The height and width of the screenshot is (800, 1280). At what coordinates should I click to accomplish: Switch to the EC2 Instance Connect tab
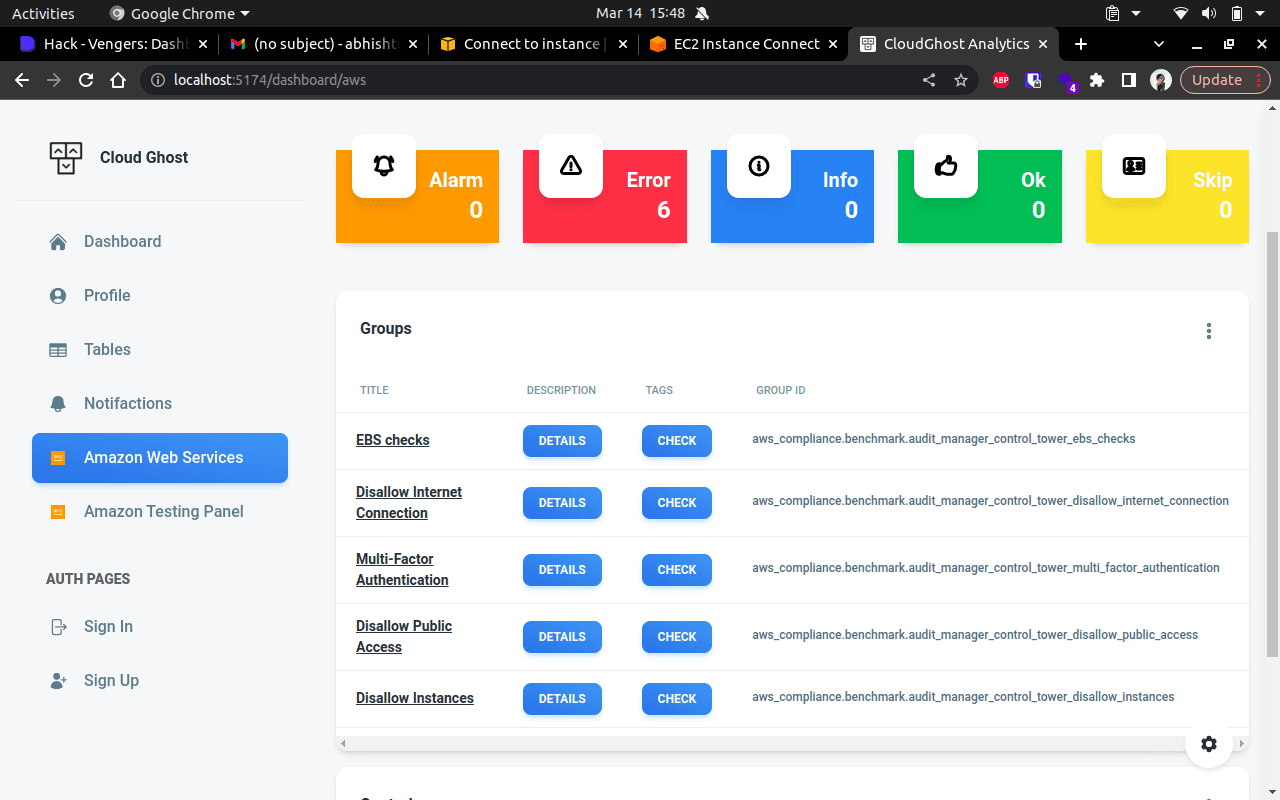[x=743, y=44]
